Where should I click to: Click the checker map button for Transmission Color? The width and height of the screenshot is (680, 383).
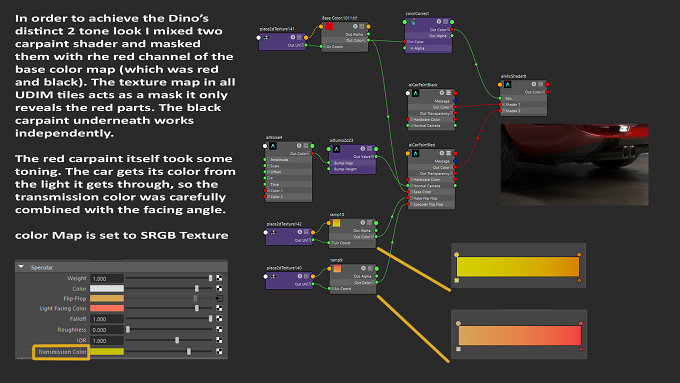click(x=219, y=351)
